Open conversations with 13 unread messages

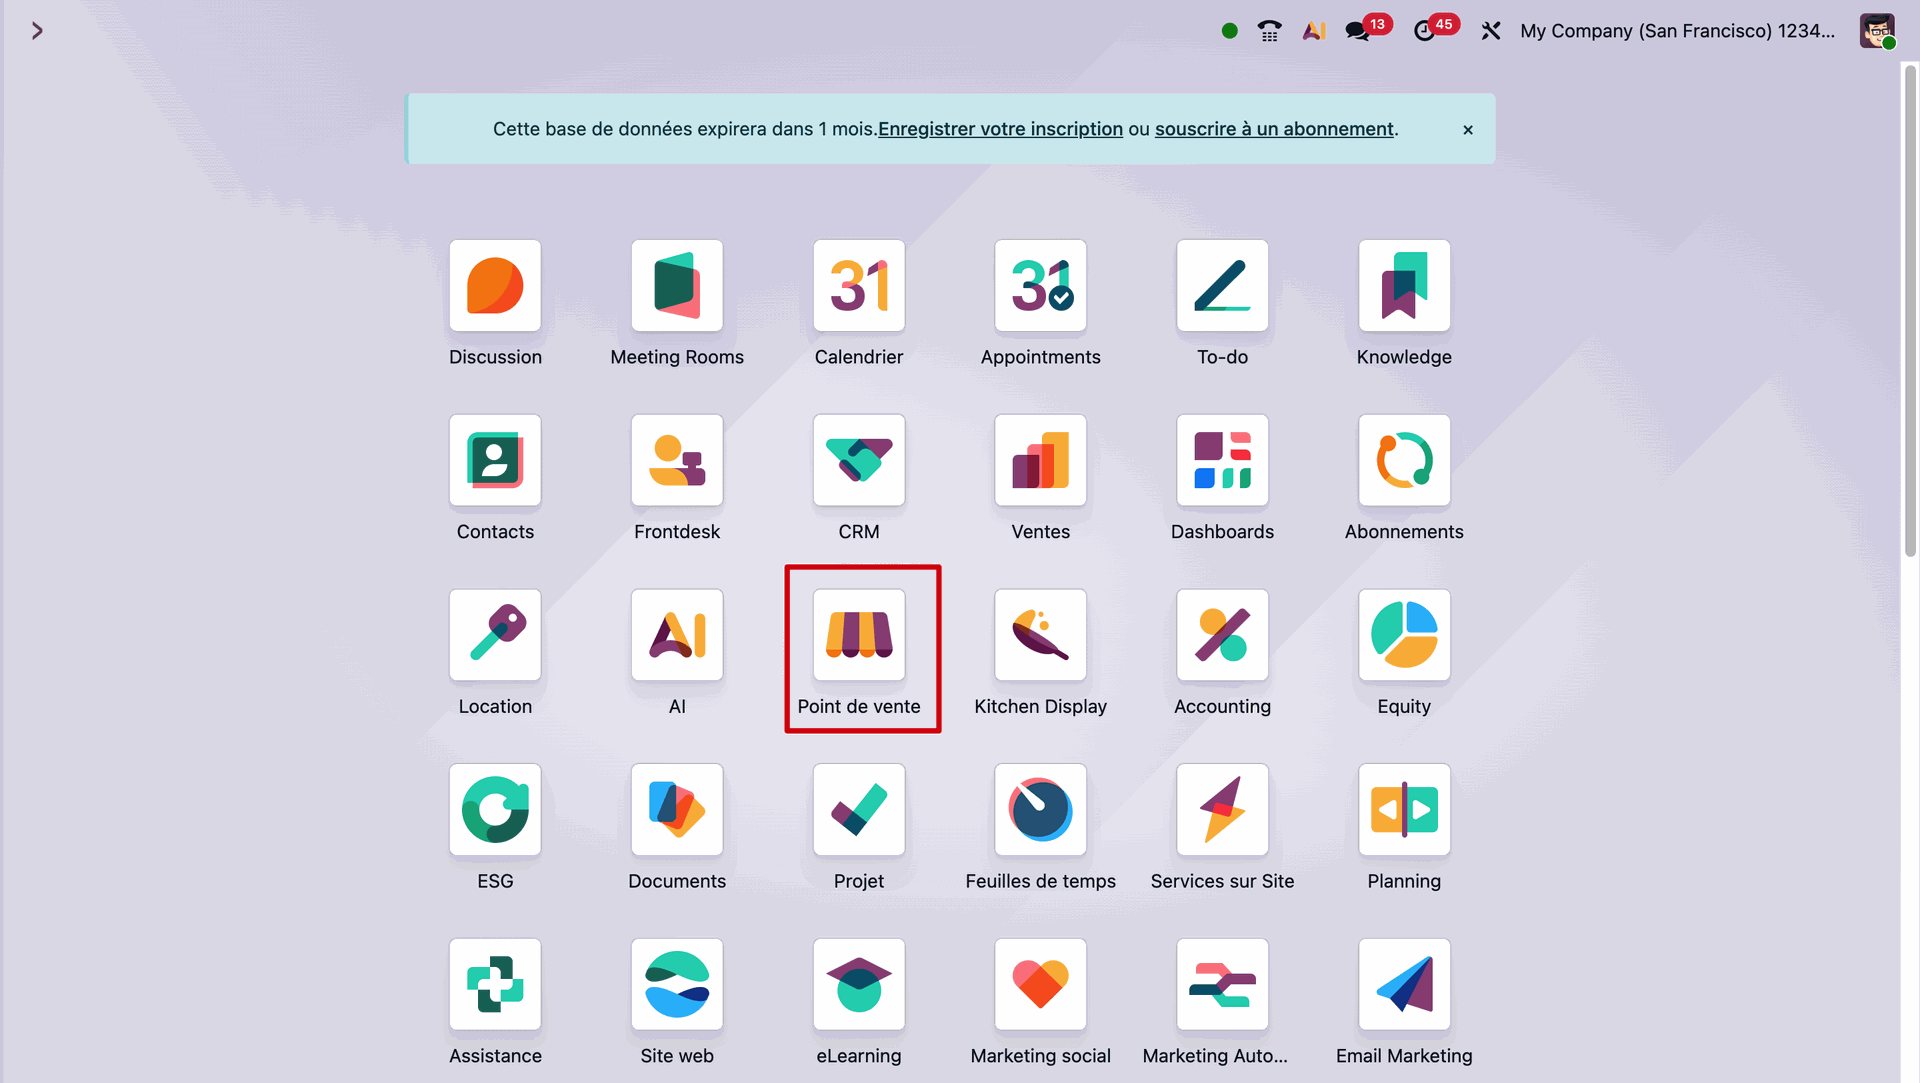(x=1358, y=31)
